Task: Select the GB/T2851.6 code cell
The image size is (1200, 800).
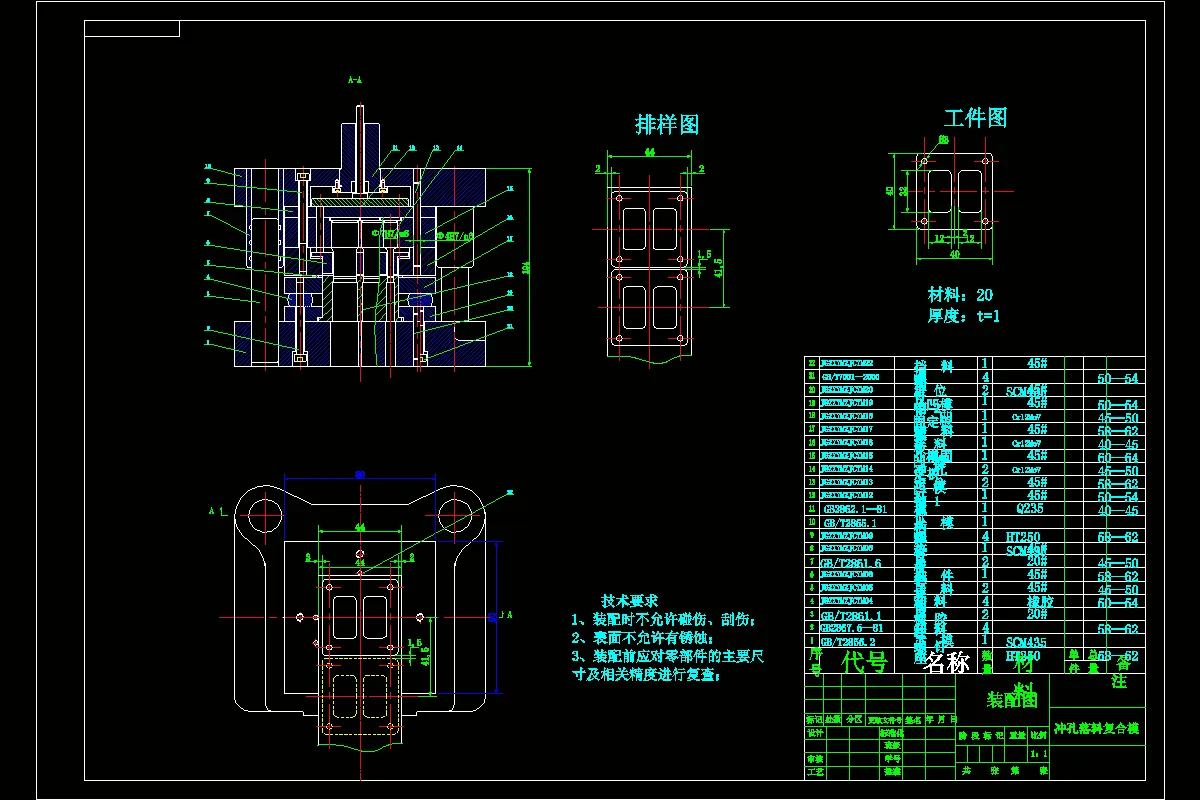Action: [851, 563]
